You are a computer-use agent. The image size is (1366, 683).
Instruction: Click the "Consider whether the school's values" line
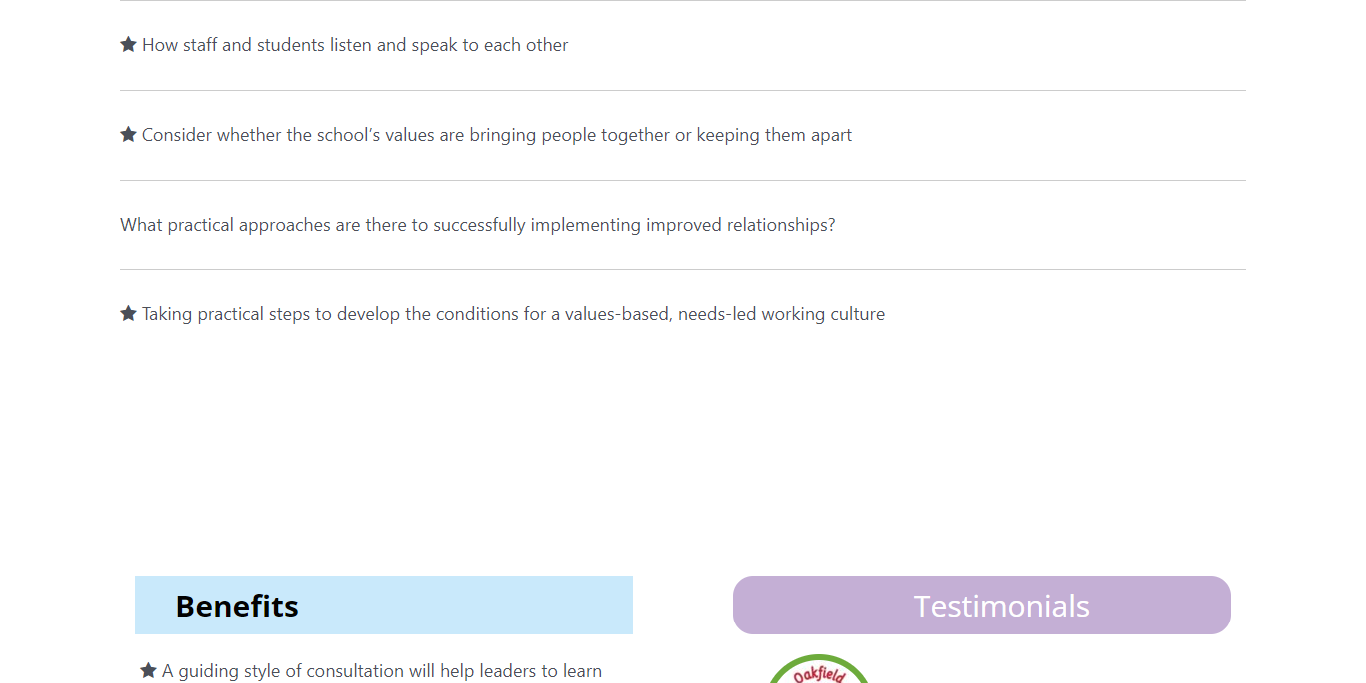point(496,135)
